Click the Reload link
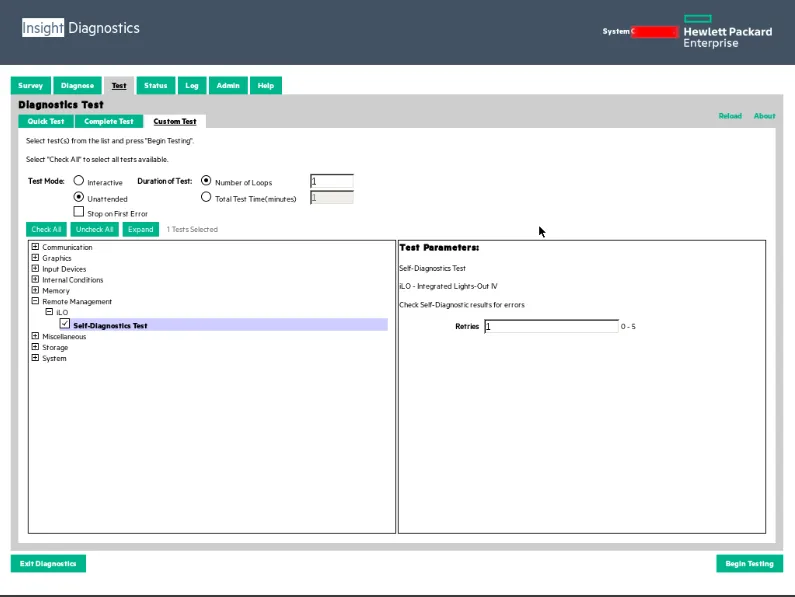Viewport: 795px width, 597px height. point(730,116)
